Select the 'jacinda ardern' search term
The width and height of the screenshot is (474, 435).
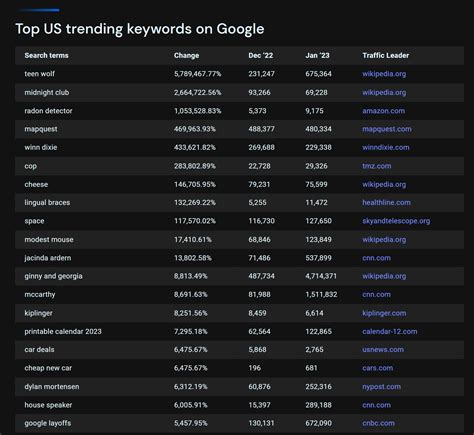point(47,258)
